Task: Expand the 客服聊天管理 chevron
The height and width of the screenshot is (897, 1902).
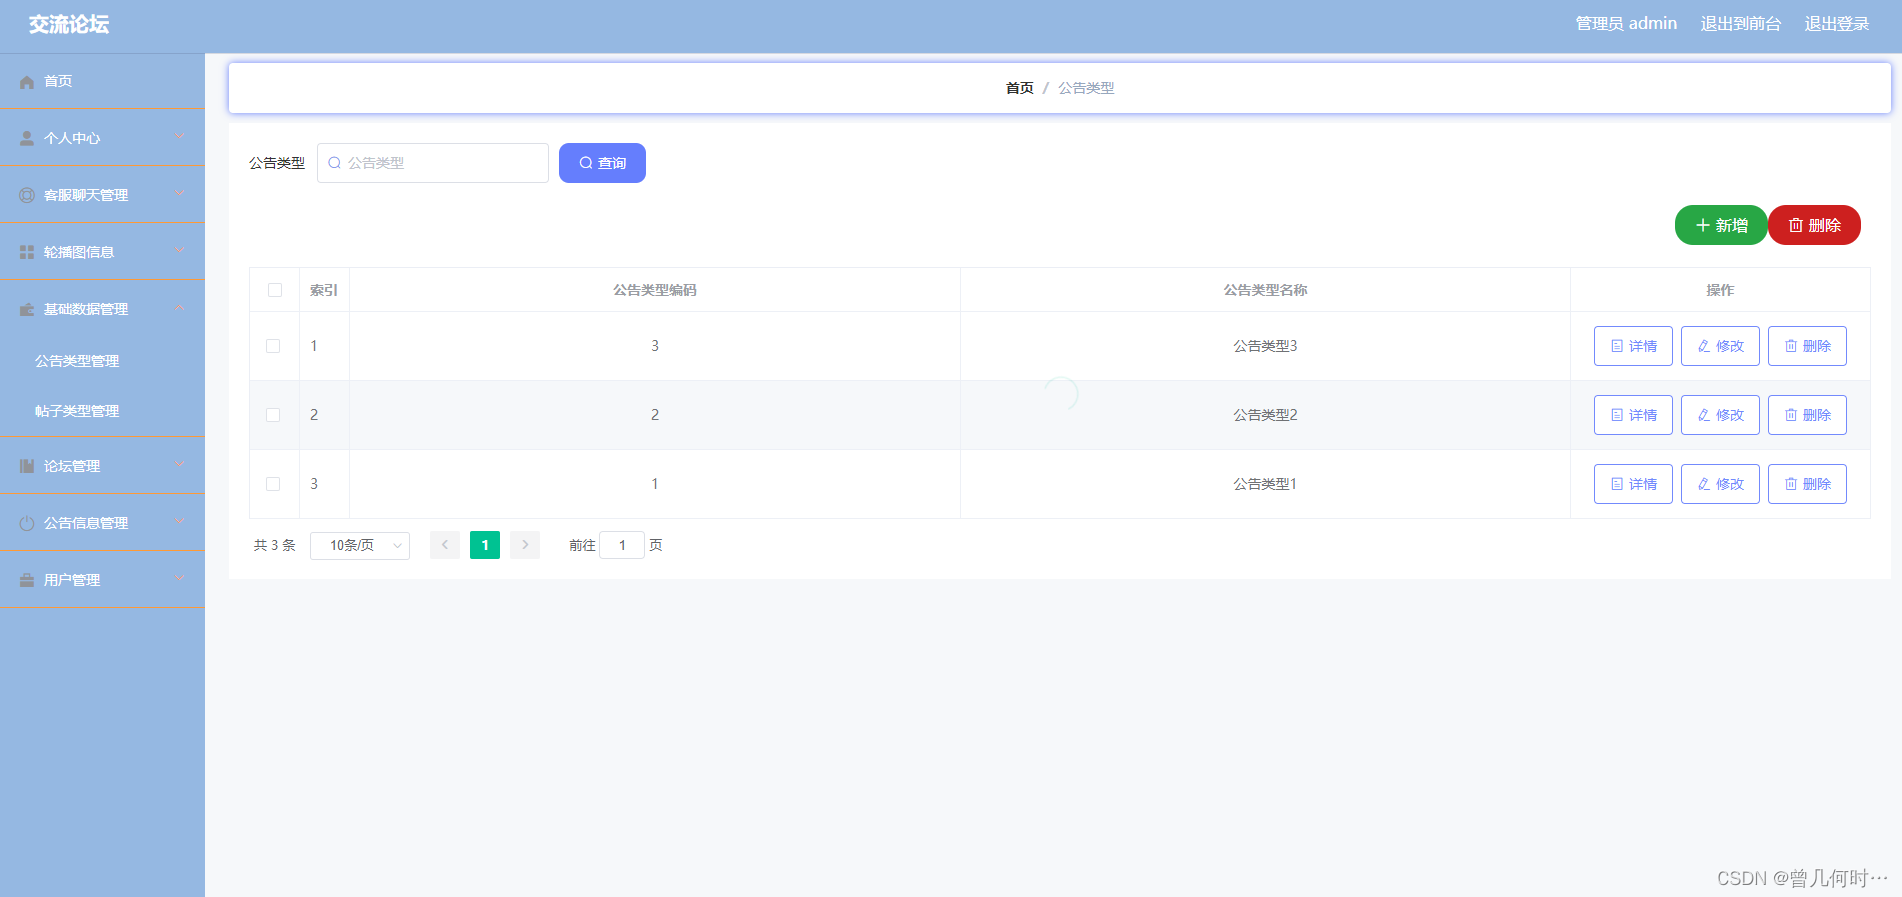Action: pos(180,194)
